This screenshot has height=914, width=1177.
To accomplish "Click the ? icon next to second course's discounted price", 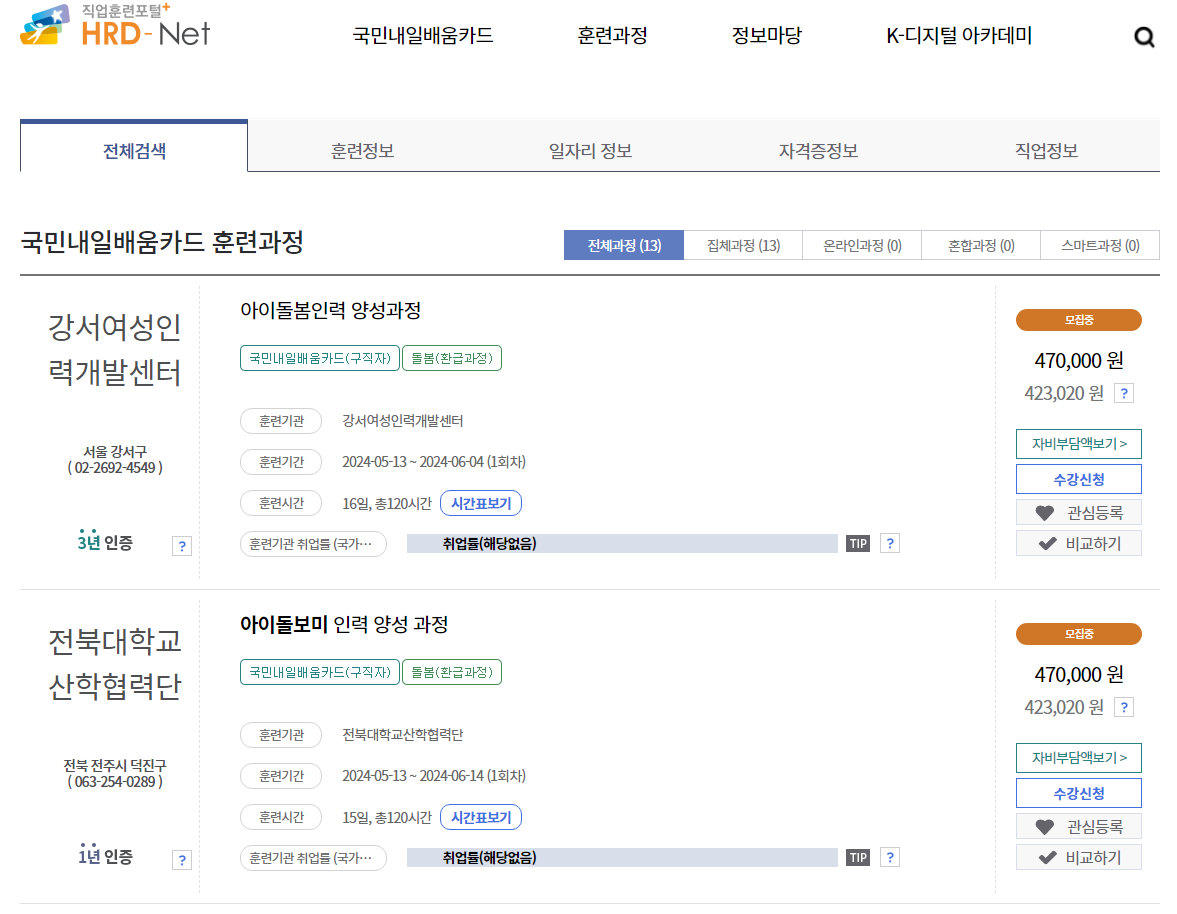I will point(1124,707).
